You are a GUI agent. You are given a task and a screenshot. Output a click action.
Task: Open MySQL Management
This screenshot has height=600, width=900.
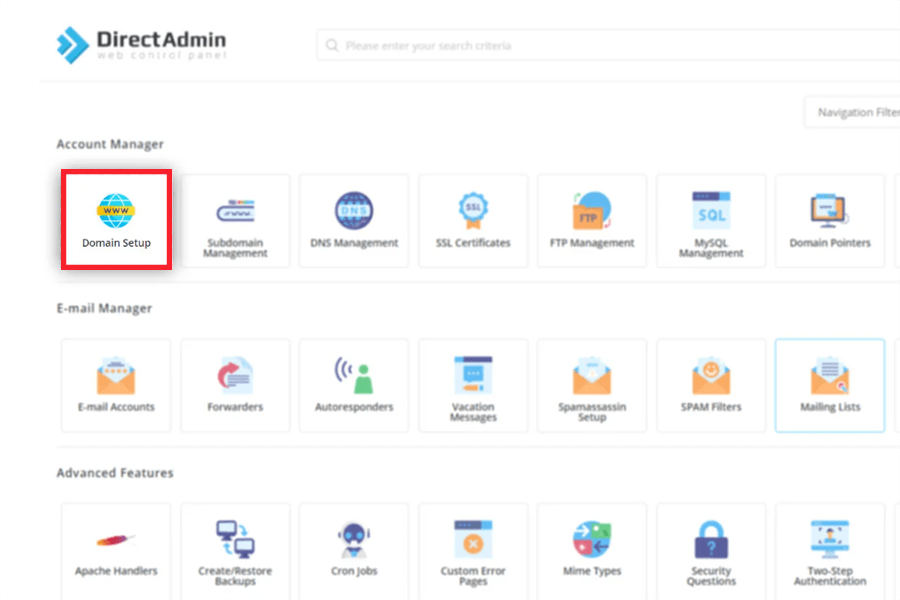[x=711, y=221]
